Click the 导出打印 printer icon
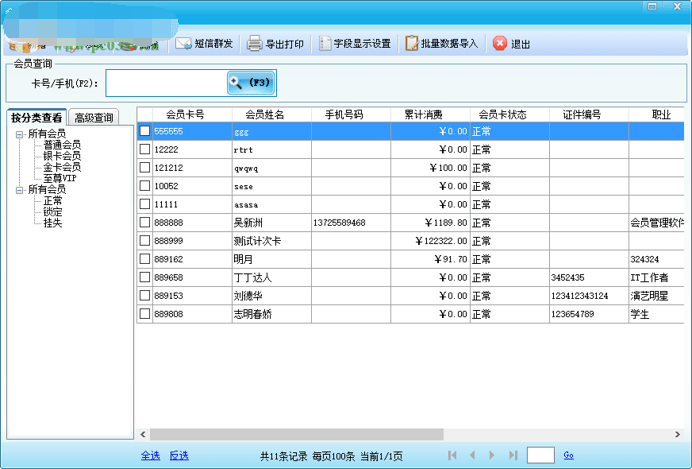Image resolution: width=692 pixels, height=469 pixels. (255, 44)
